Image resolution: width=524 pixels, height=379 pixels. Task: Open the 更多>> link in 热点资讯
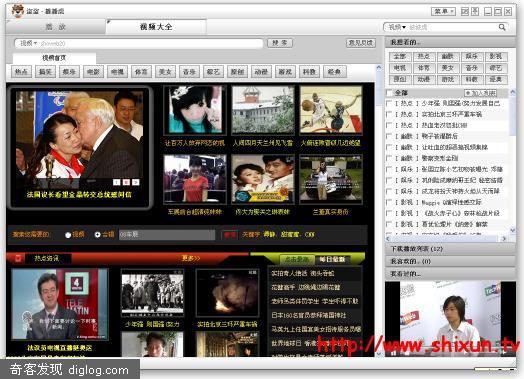tap(190, 258)
